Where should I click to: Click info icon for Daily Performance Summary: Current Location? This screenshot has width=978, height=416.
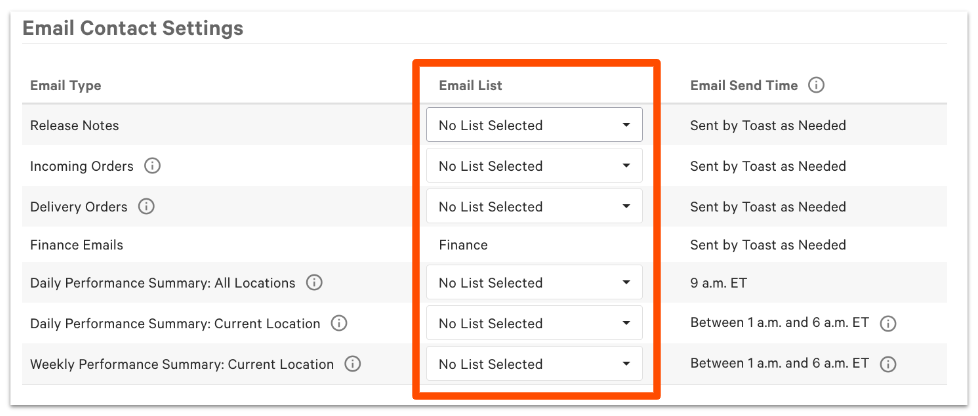point(339,324)
